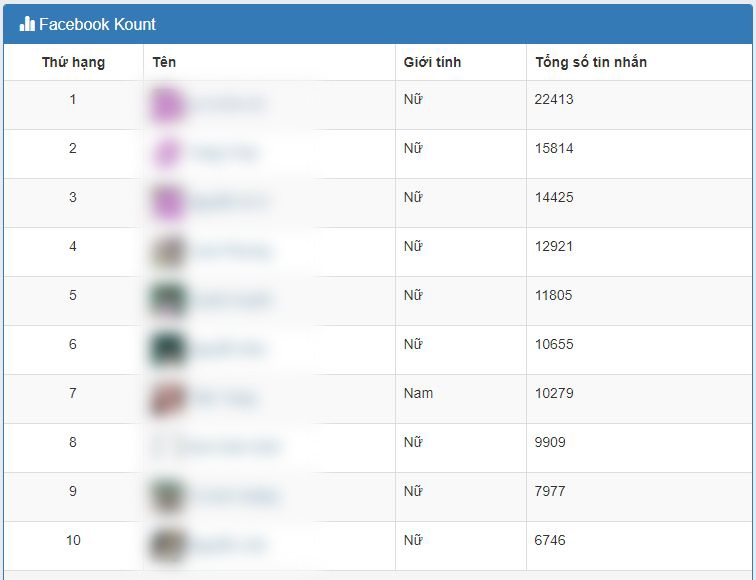Click the Facebook Kount bar chart icon
The width and height of the screenshot is (756, 580).
[x=27, y=24]
